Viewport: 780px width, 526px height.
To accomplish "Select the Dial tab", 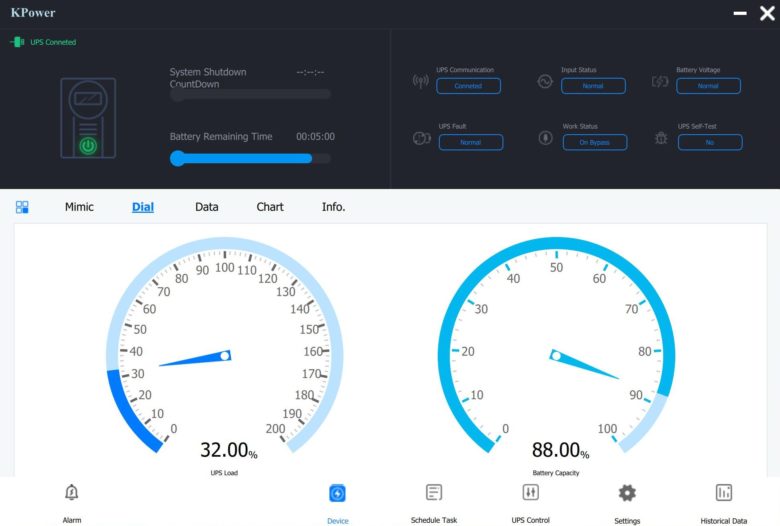I will click(x=143, y=207).
